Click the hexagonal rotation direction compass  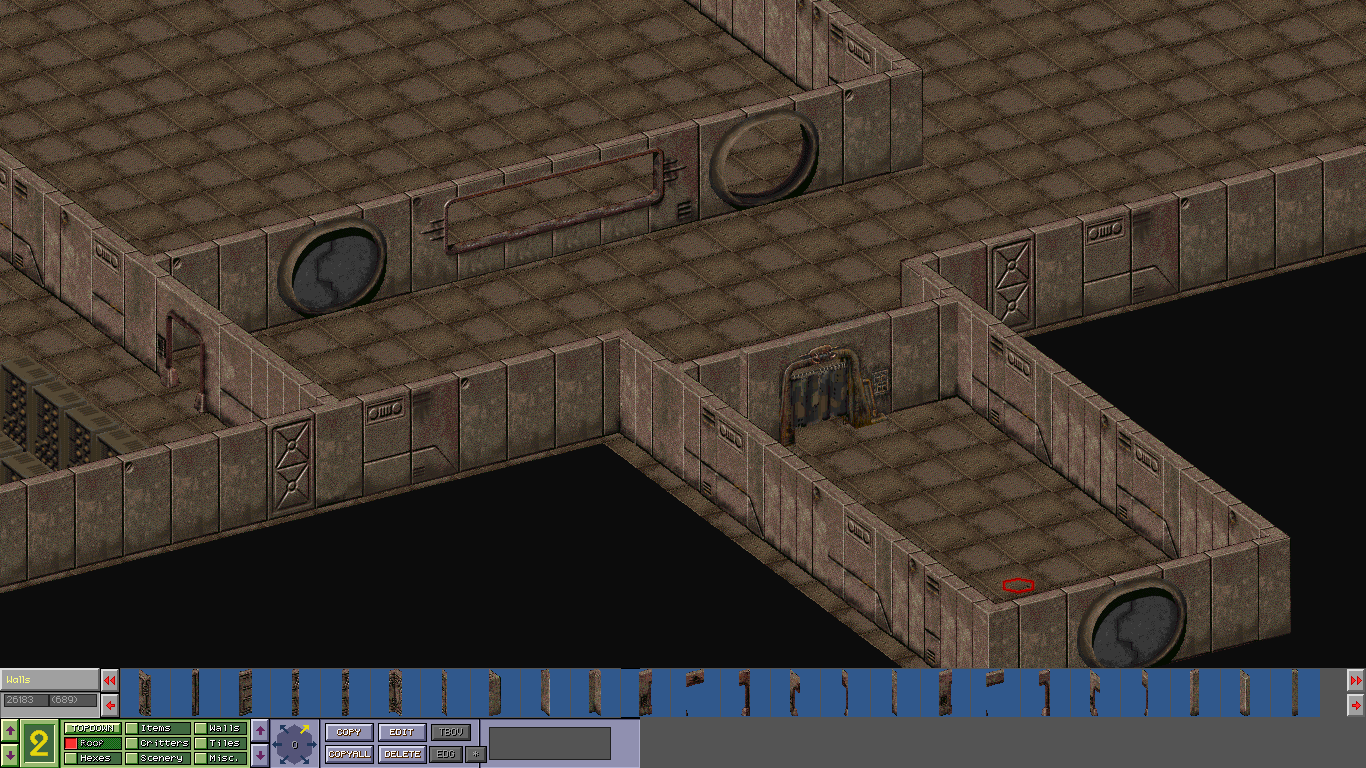[294, 744]
